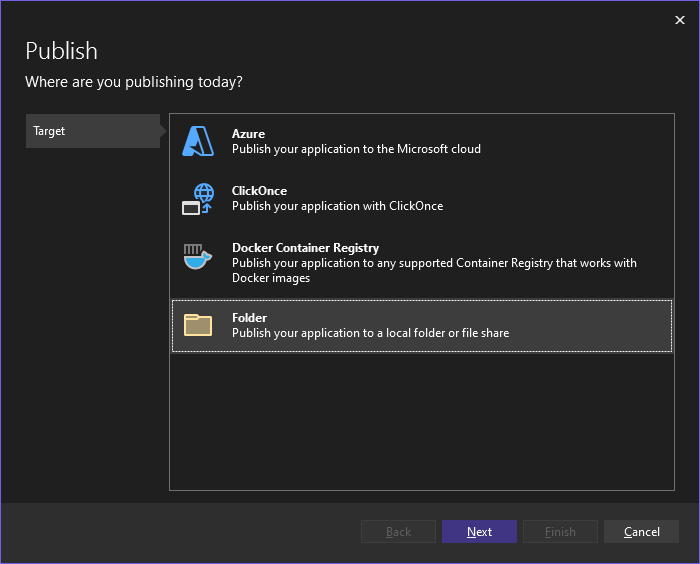700x564 pixels.
Task: Click 'Publish your application with ClickOnce' description
Action: coord(337,206)
